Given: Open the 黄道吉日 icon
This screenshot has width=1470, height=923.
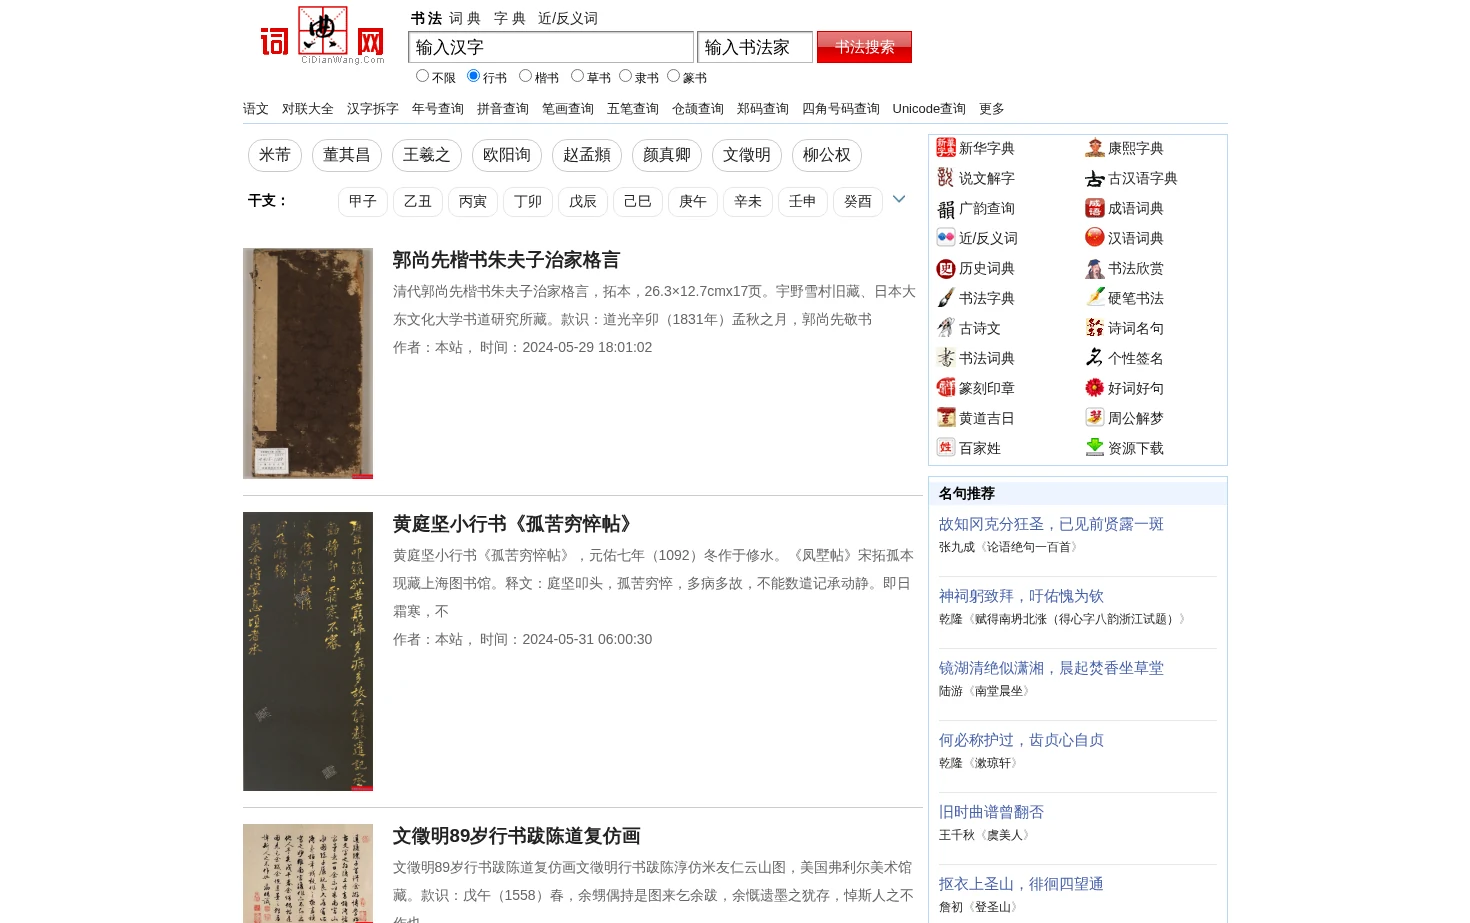Looking at the screenshot, I should coord(945,418).
